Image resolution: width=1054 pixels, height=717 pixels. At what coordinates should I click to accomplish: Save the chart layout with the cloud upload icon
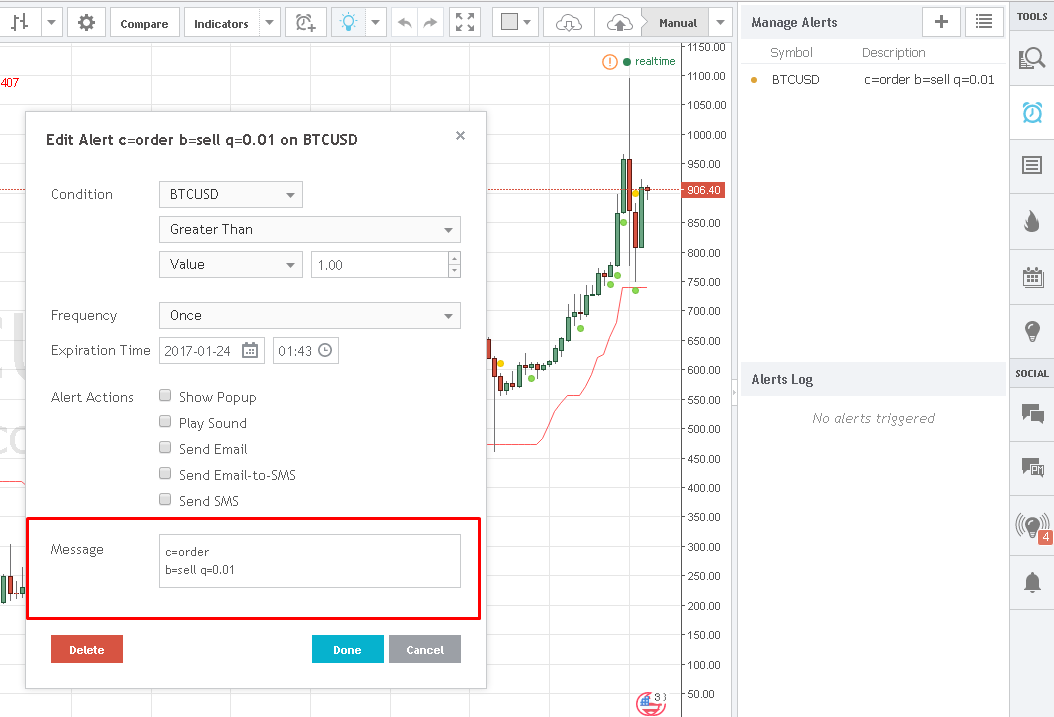[x=617, y=21]
